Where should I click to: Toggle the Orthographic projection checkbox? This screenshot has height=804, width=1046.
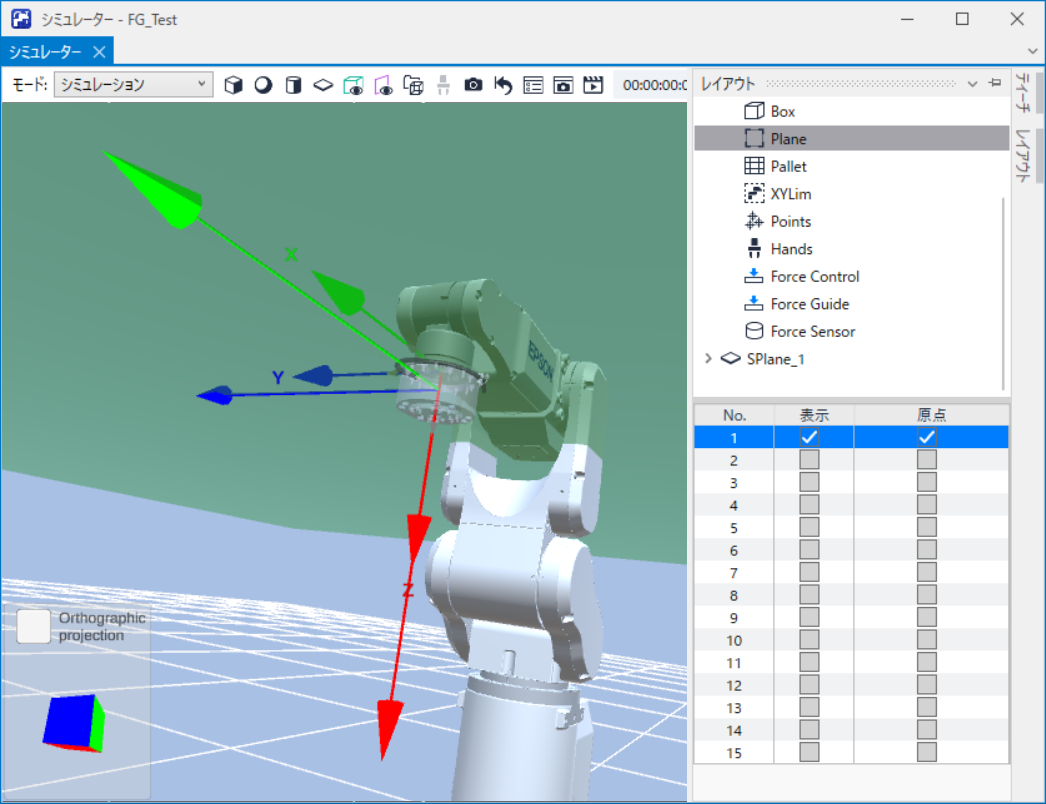click(33, 627)
